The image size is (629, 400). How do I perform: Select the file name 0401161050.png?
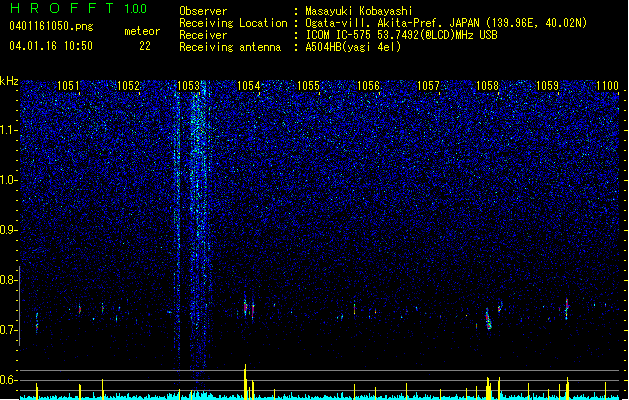[51, 26]
